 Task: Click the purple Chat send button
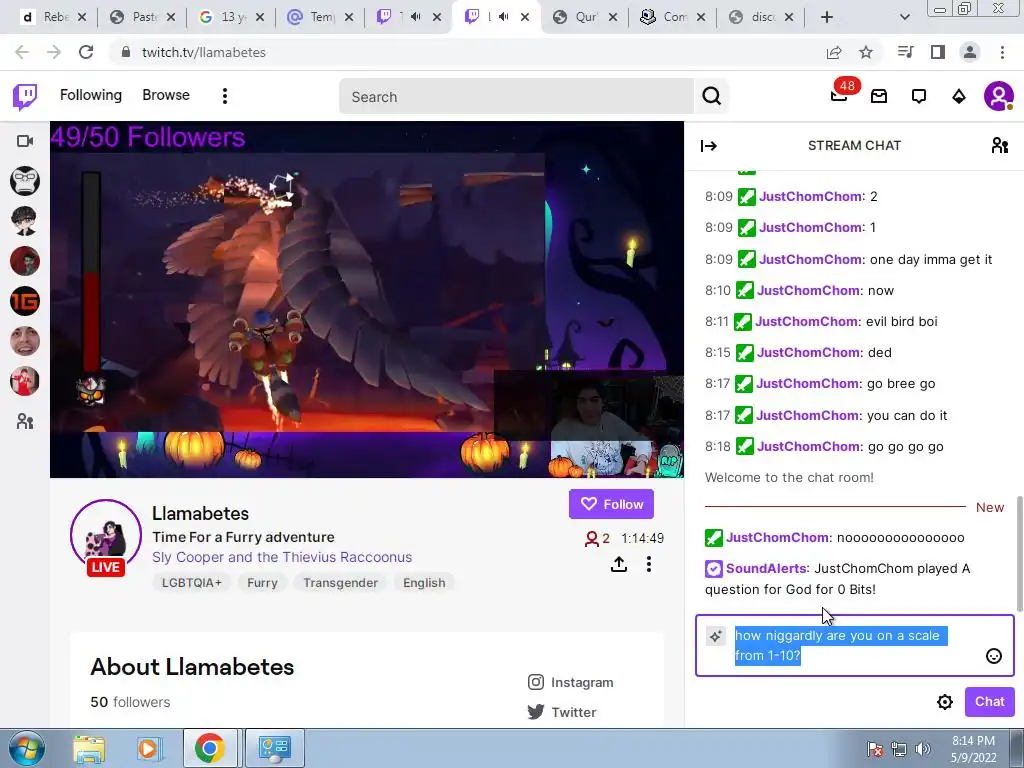989,701
